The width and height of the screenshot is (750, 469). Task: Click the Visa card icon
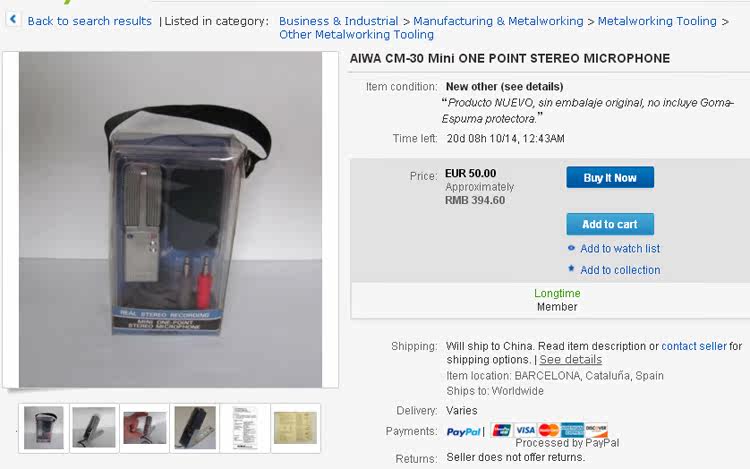[525, 430]
